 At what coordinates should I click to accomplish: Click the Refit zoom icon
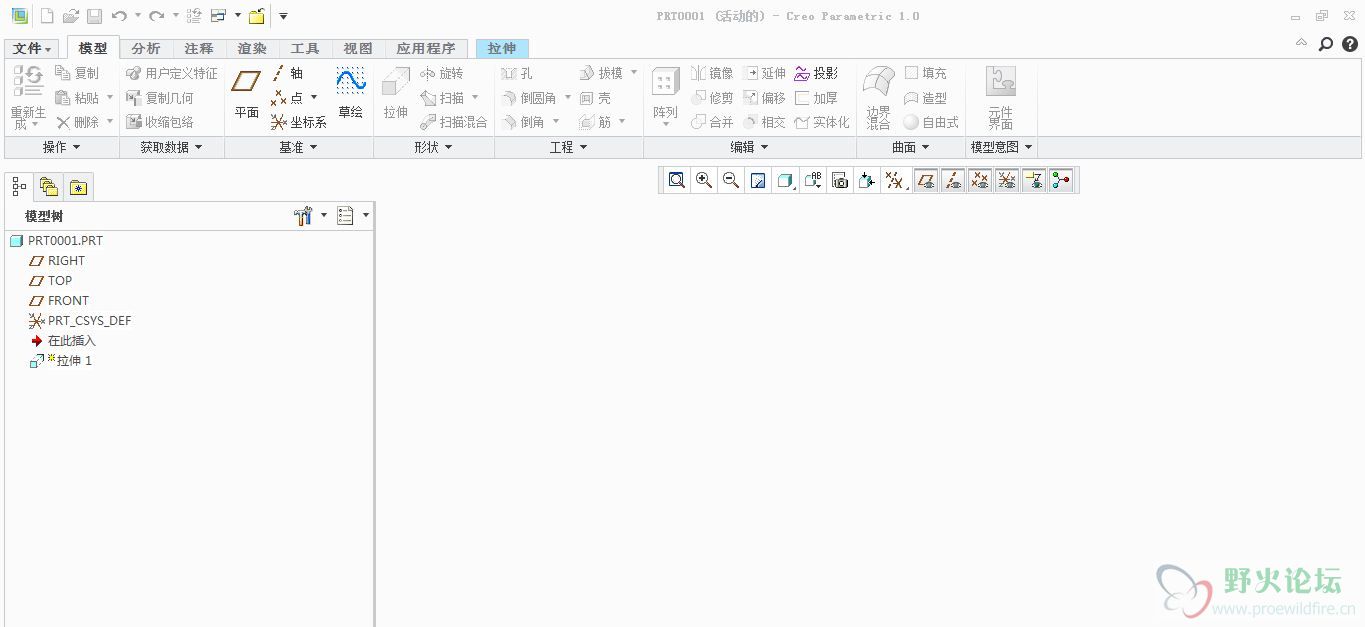(x=677, y=180)
